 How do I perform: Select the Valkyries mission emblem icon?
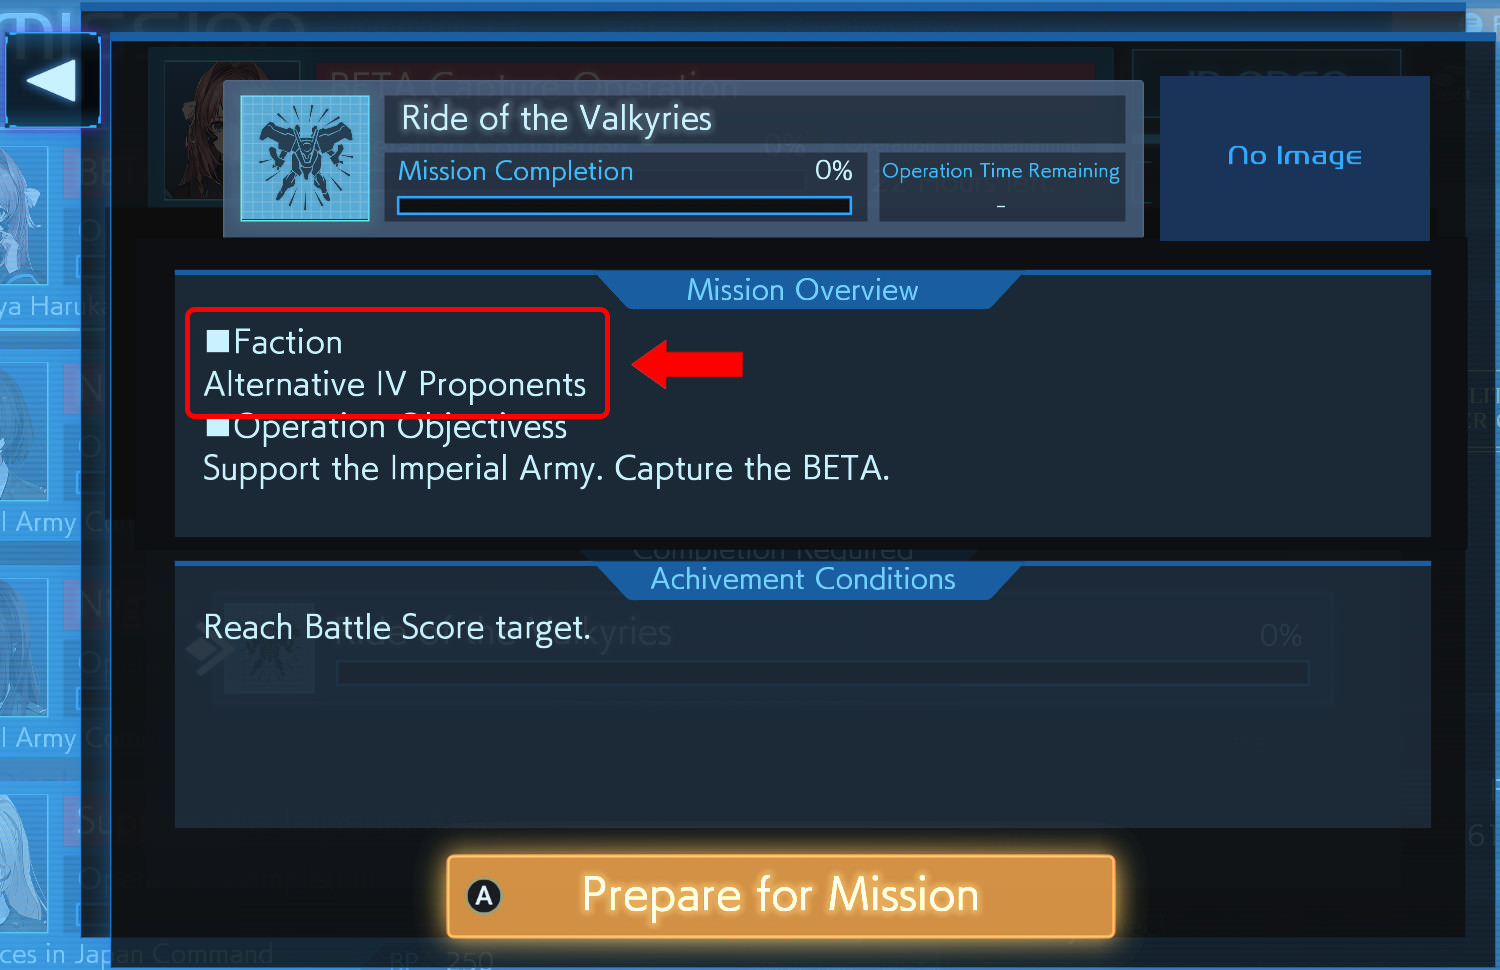point(305,158)
